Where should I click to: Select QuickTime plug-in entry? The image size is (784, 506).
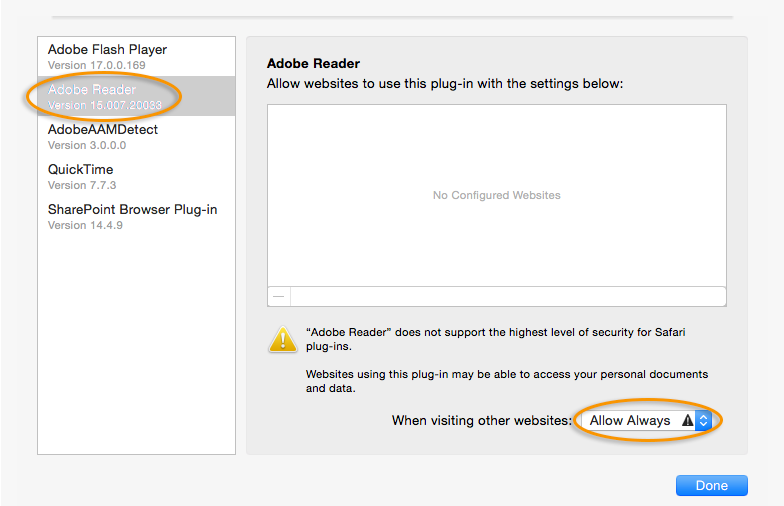click(x=136, y=176)
